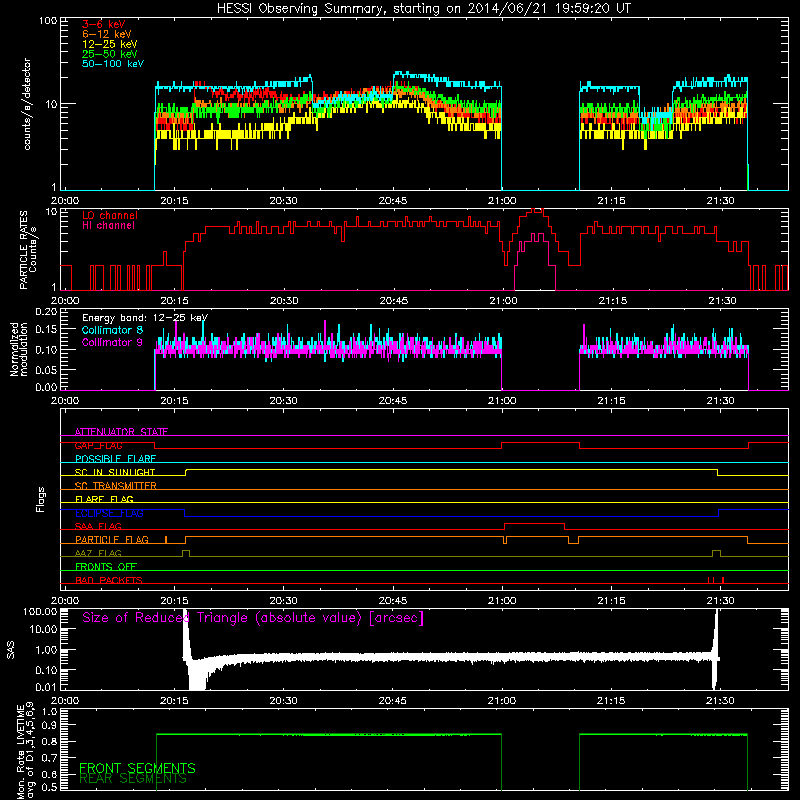Screen dimensions: 800x800
Task: Click the Flags panel axis label
Action: click(40, 499)
